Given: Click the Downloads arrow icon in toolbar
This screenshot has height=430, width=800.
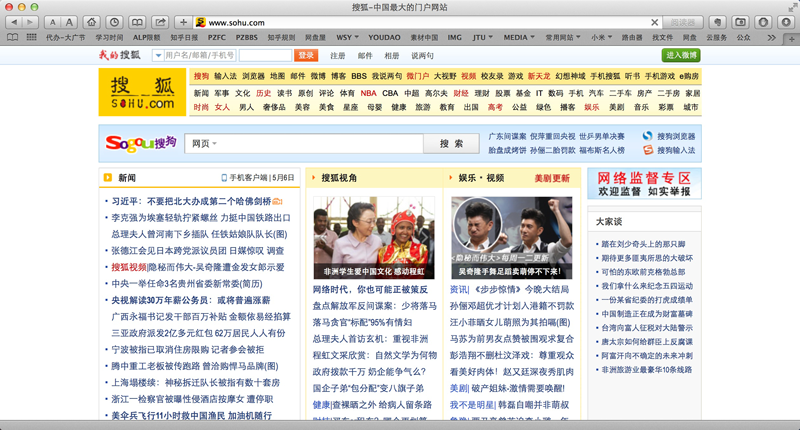Looking at the screenshot, I should [786, 22].
